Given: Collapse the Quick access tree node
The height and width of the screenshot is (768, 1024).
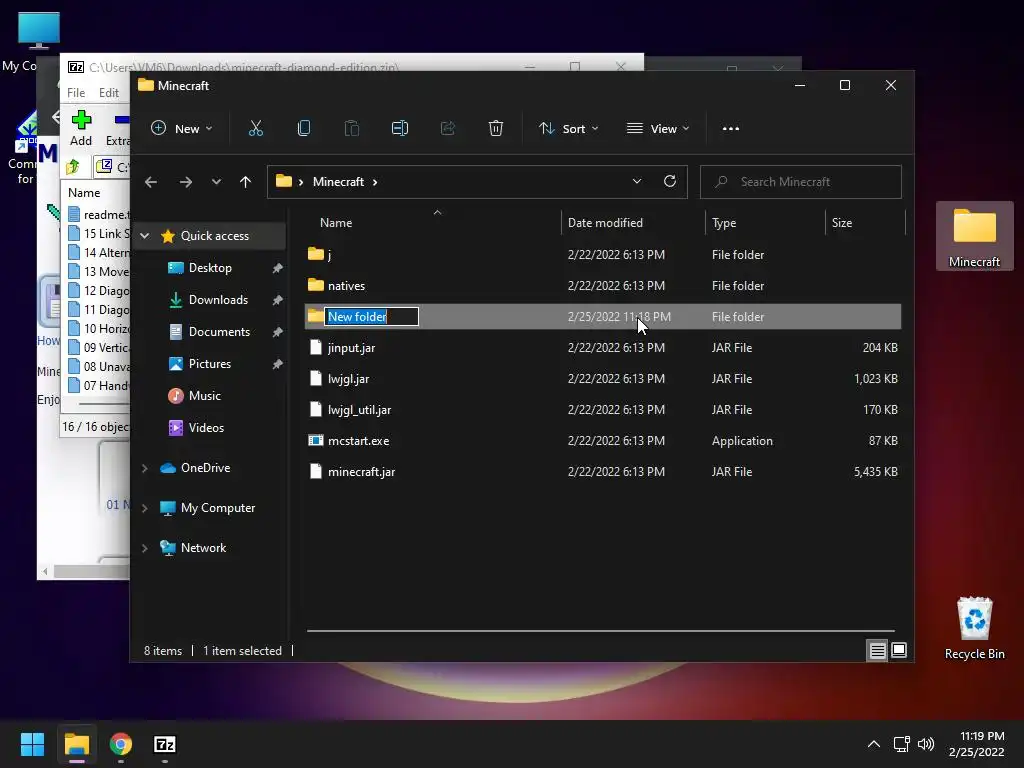Looking at the screenshot, I should [x=145, y=236].
